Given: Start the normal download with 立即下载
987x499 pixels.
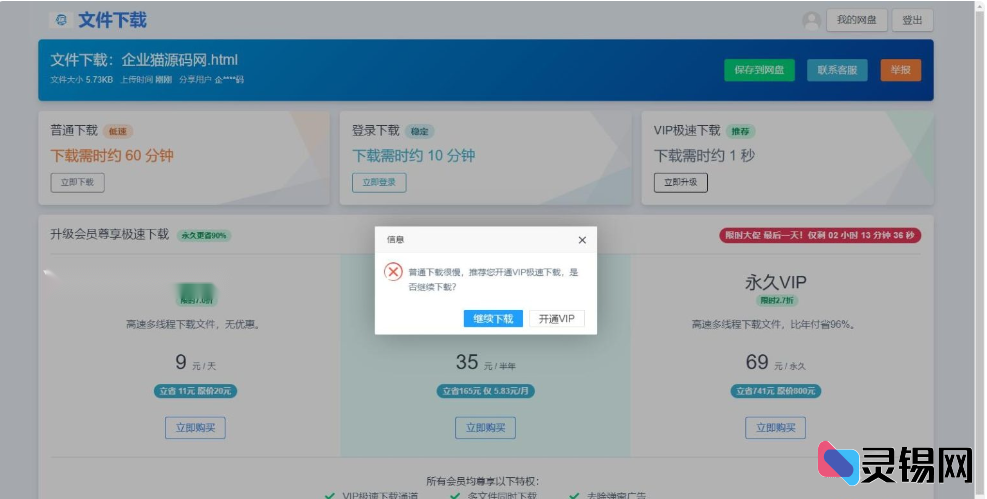Looking at the screenshot, I should coord(77,182).
